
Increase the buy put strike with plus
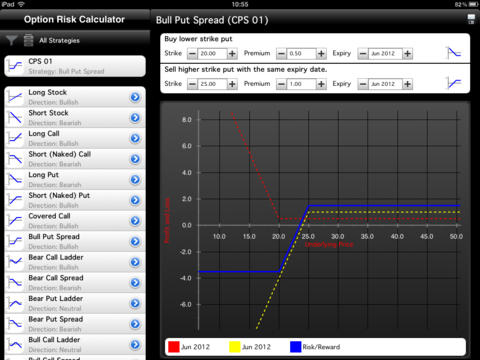(x=232, y=53)
